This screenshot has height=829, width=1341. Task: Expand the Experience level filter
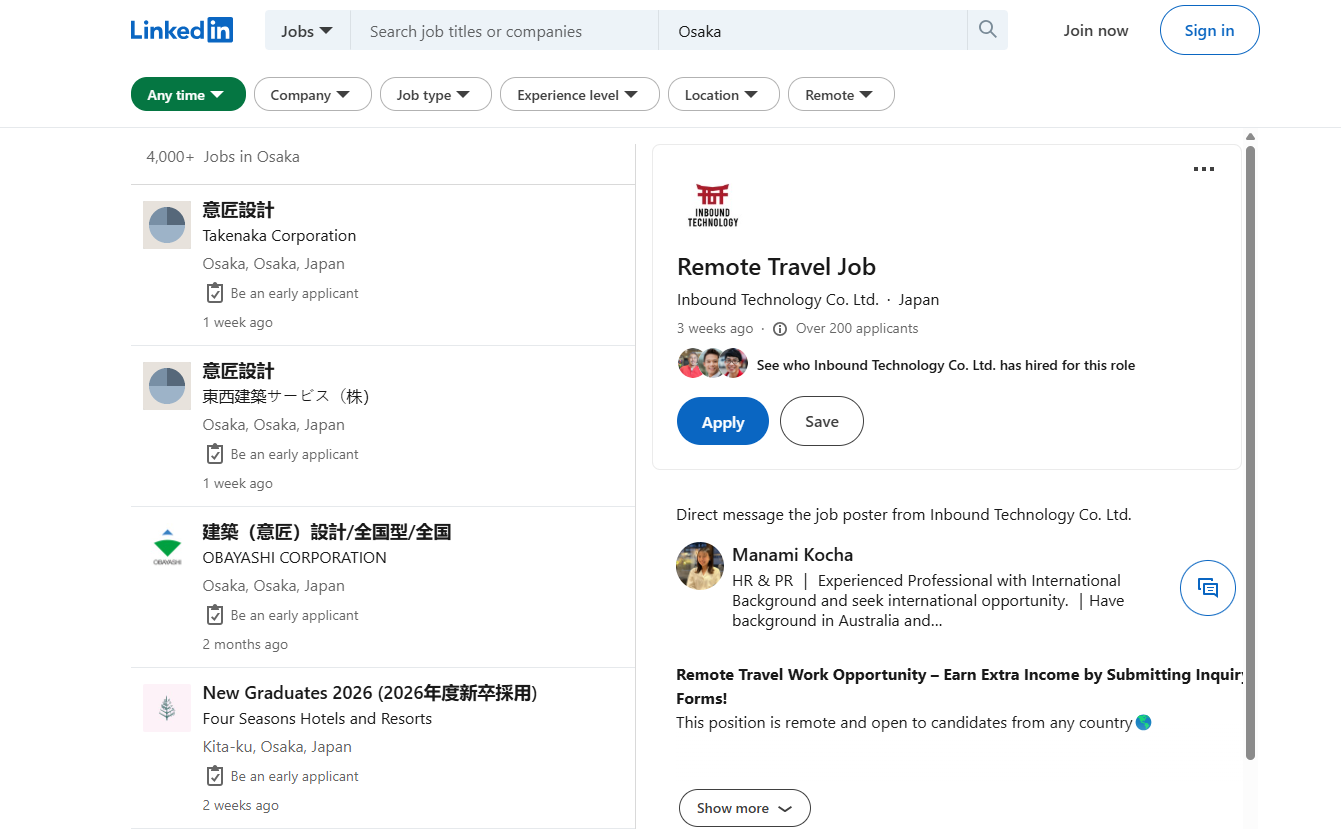(x=579, y=94)
